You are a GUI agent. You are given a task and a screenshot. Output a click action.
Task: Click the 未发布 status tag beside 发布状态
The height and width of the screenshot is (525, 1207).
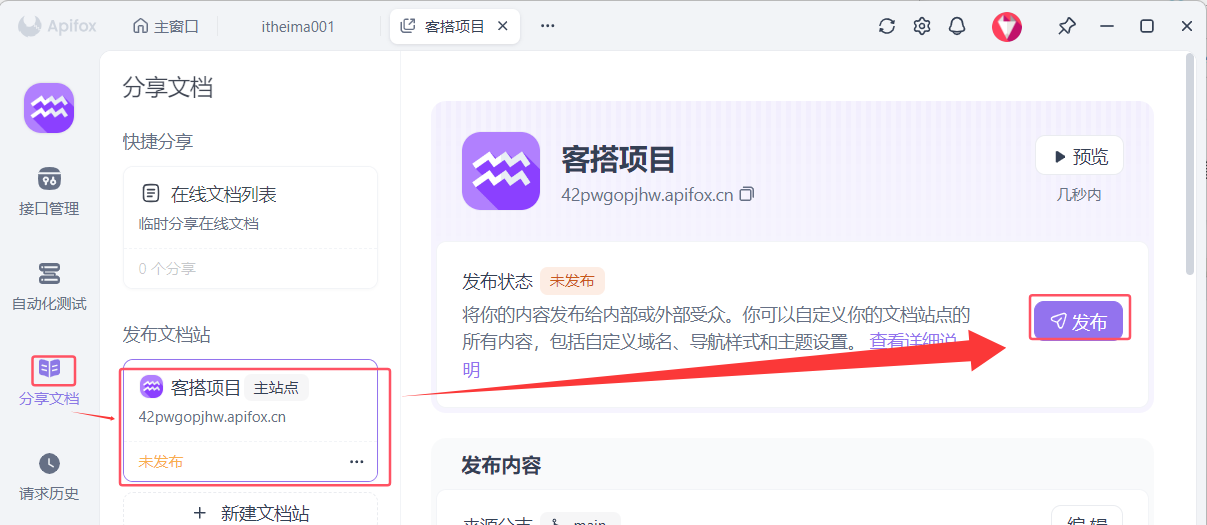pos(572,281)
